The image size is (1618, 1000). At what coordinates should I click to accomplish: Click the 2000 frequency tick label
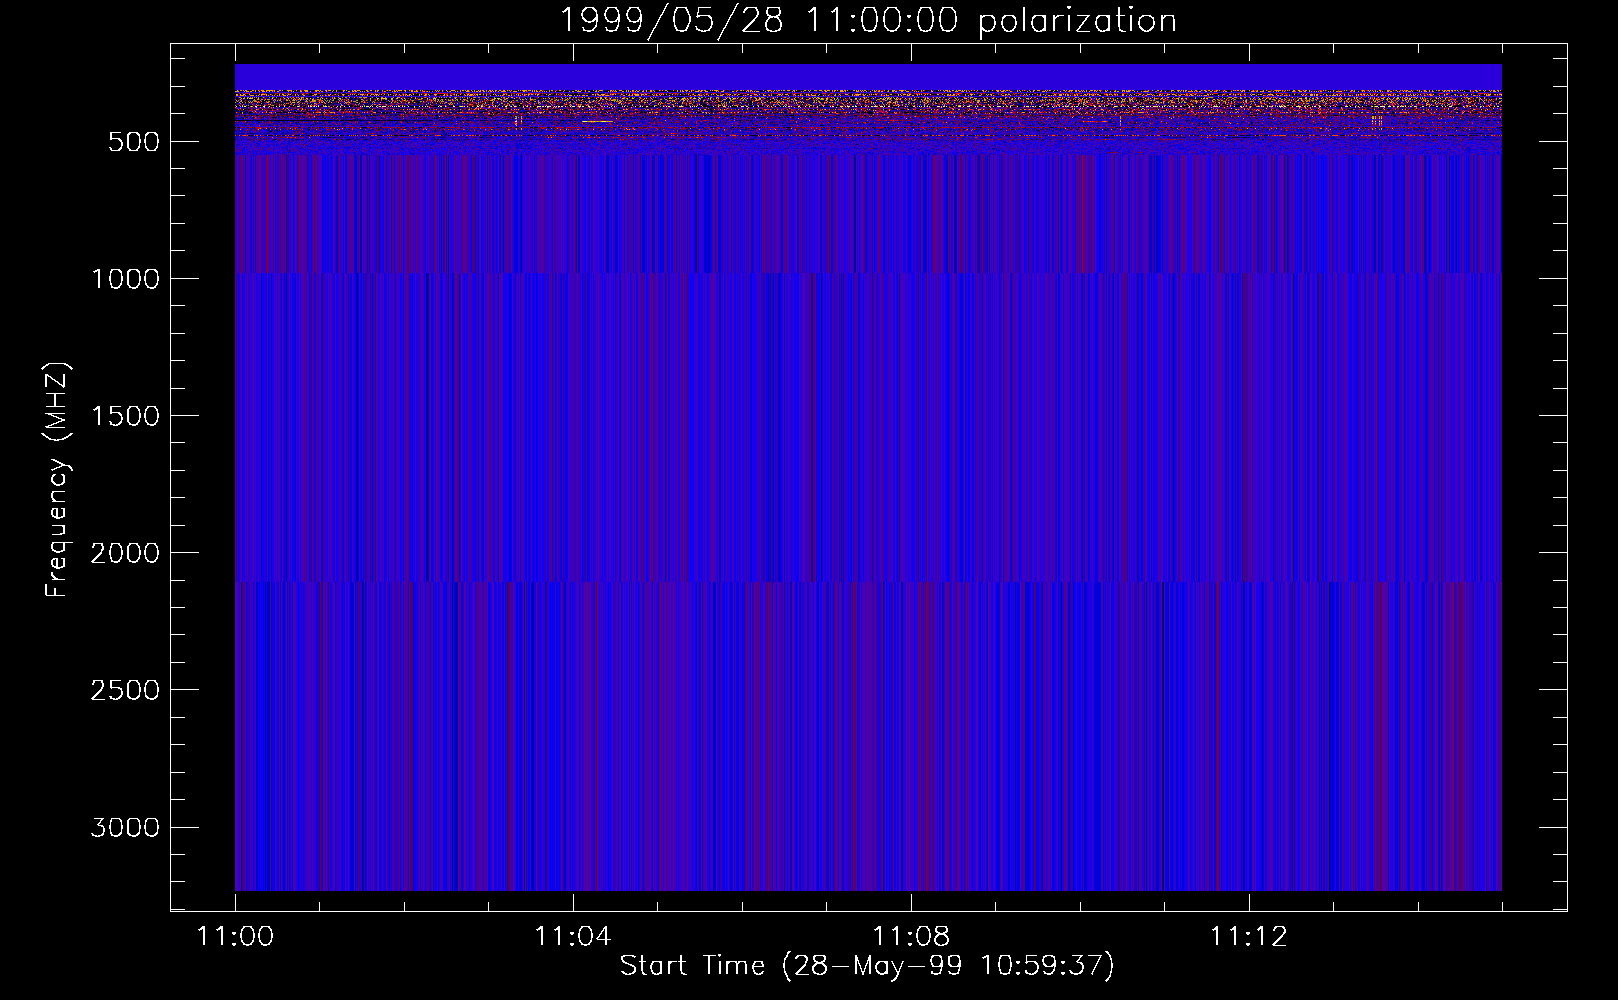coord(125,553)
